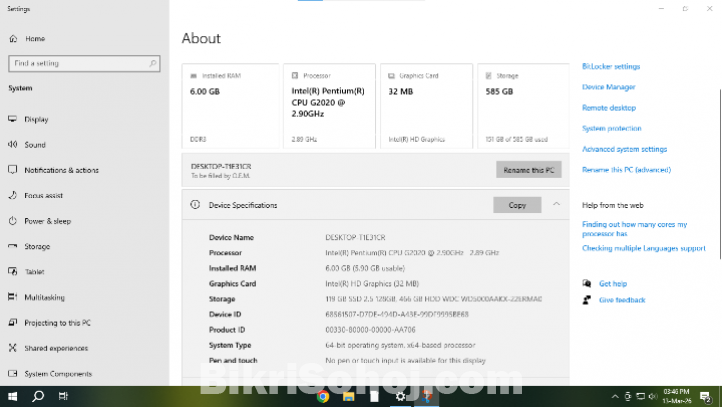Open Power & sleep settings

coord(47,221)
